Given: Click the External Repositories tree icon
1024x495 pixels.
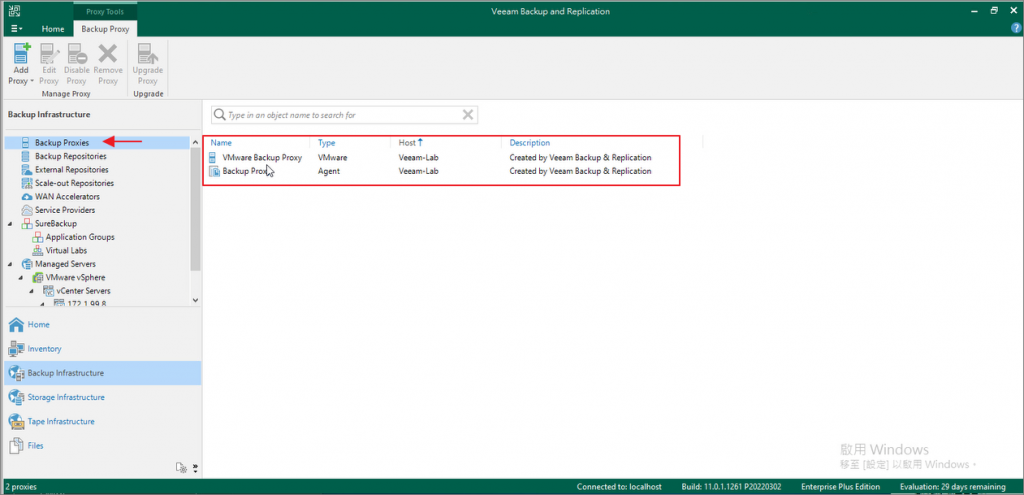Looking at the screenshot, I should (26, 170).
